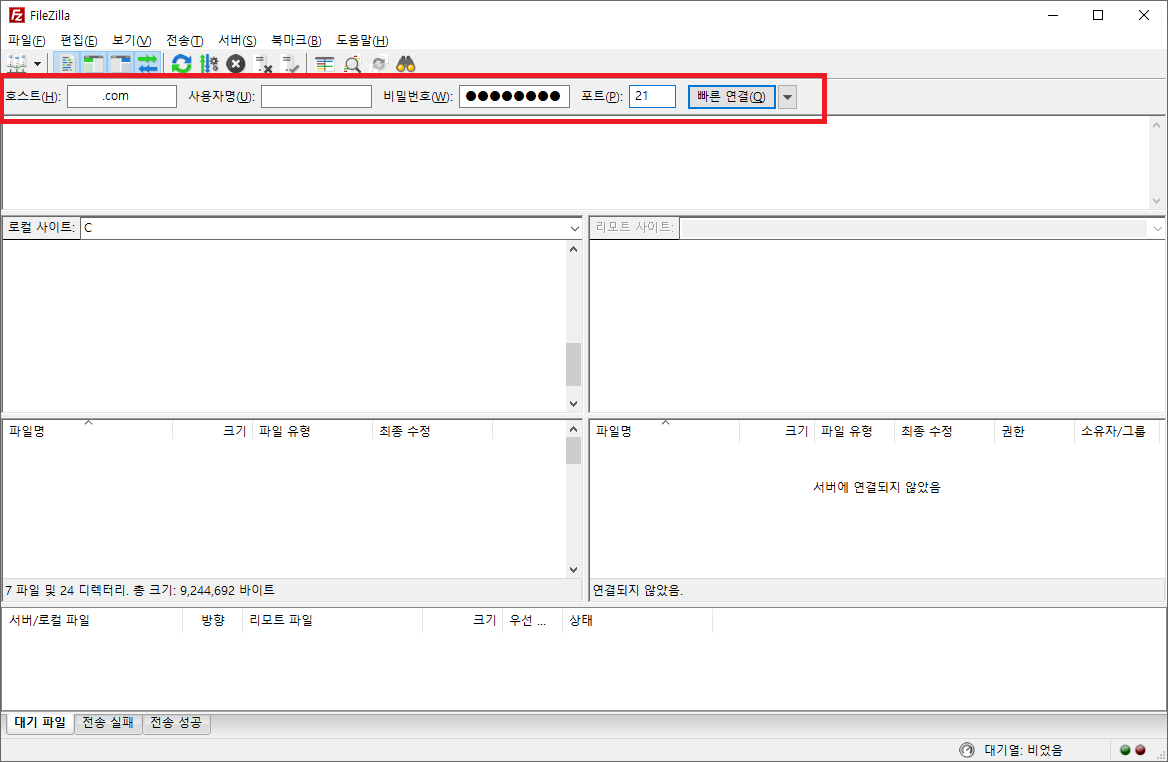Open the 북마크 menu

[296, 40]
